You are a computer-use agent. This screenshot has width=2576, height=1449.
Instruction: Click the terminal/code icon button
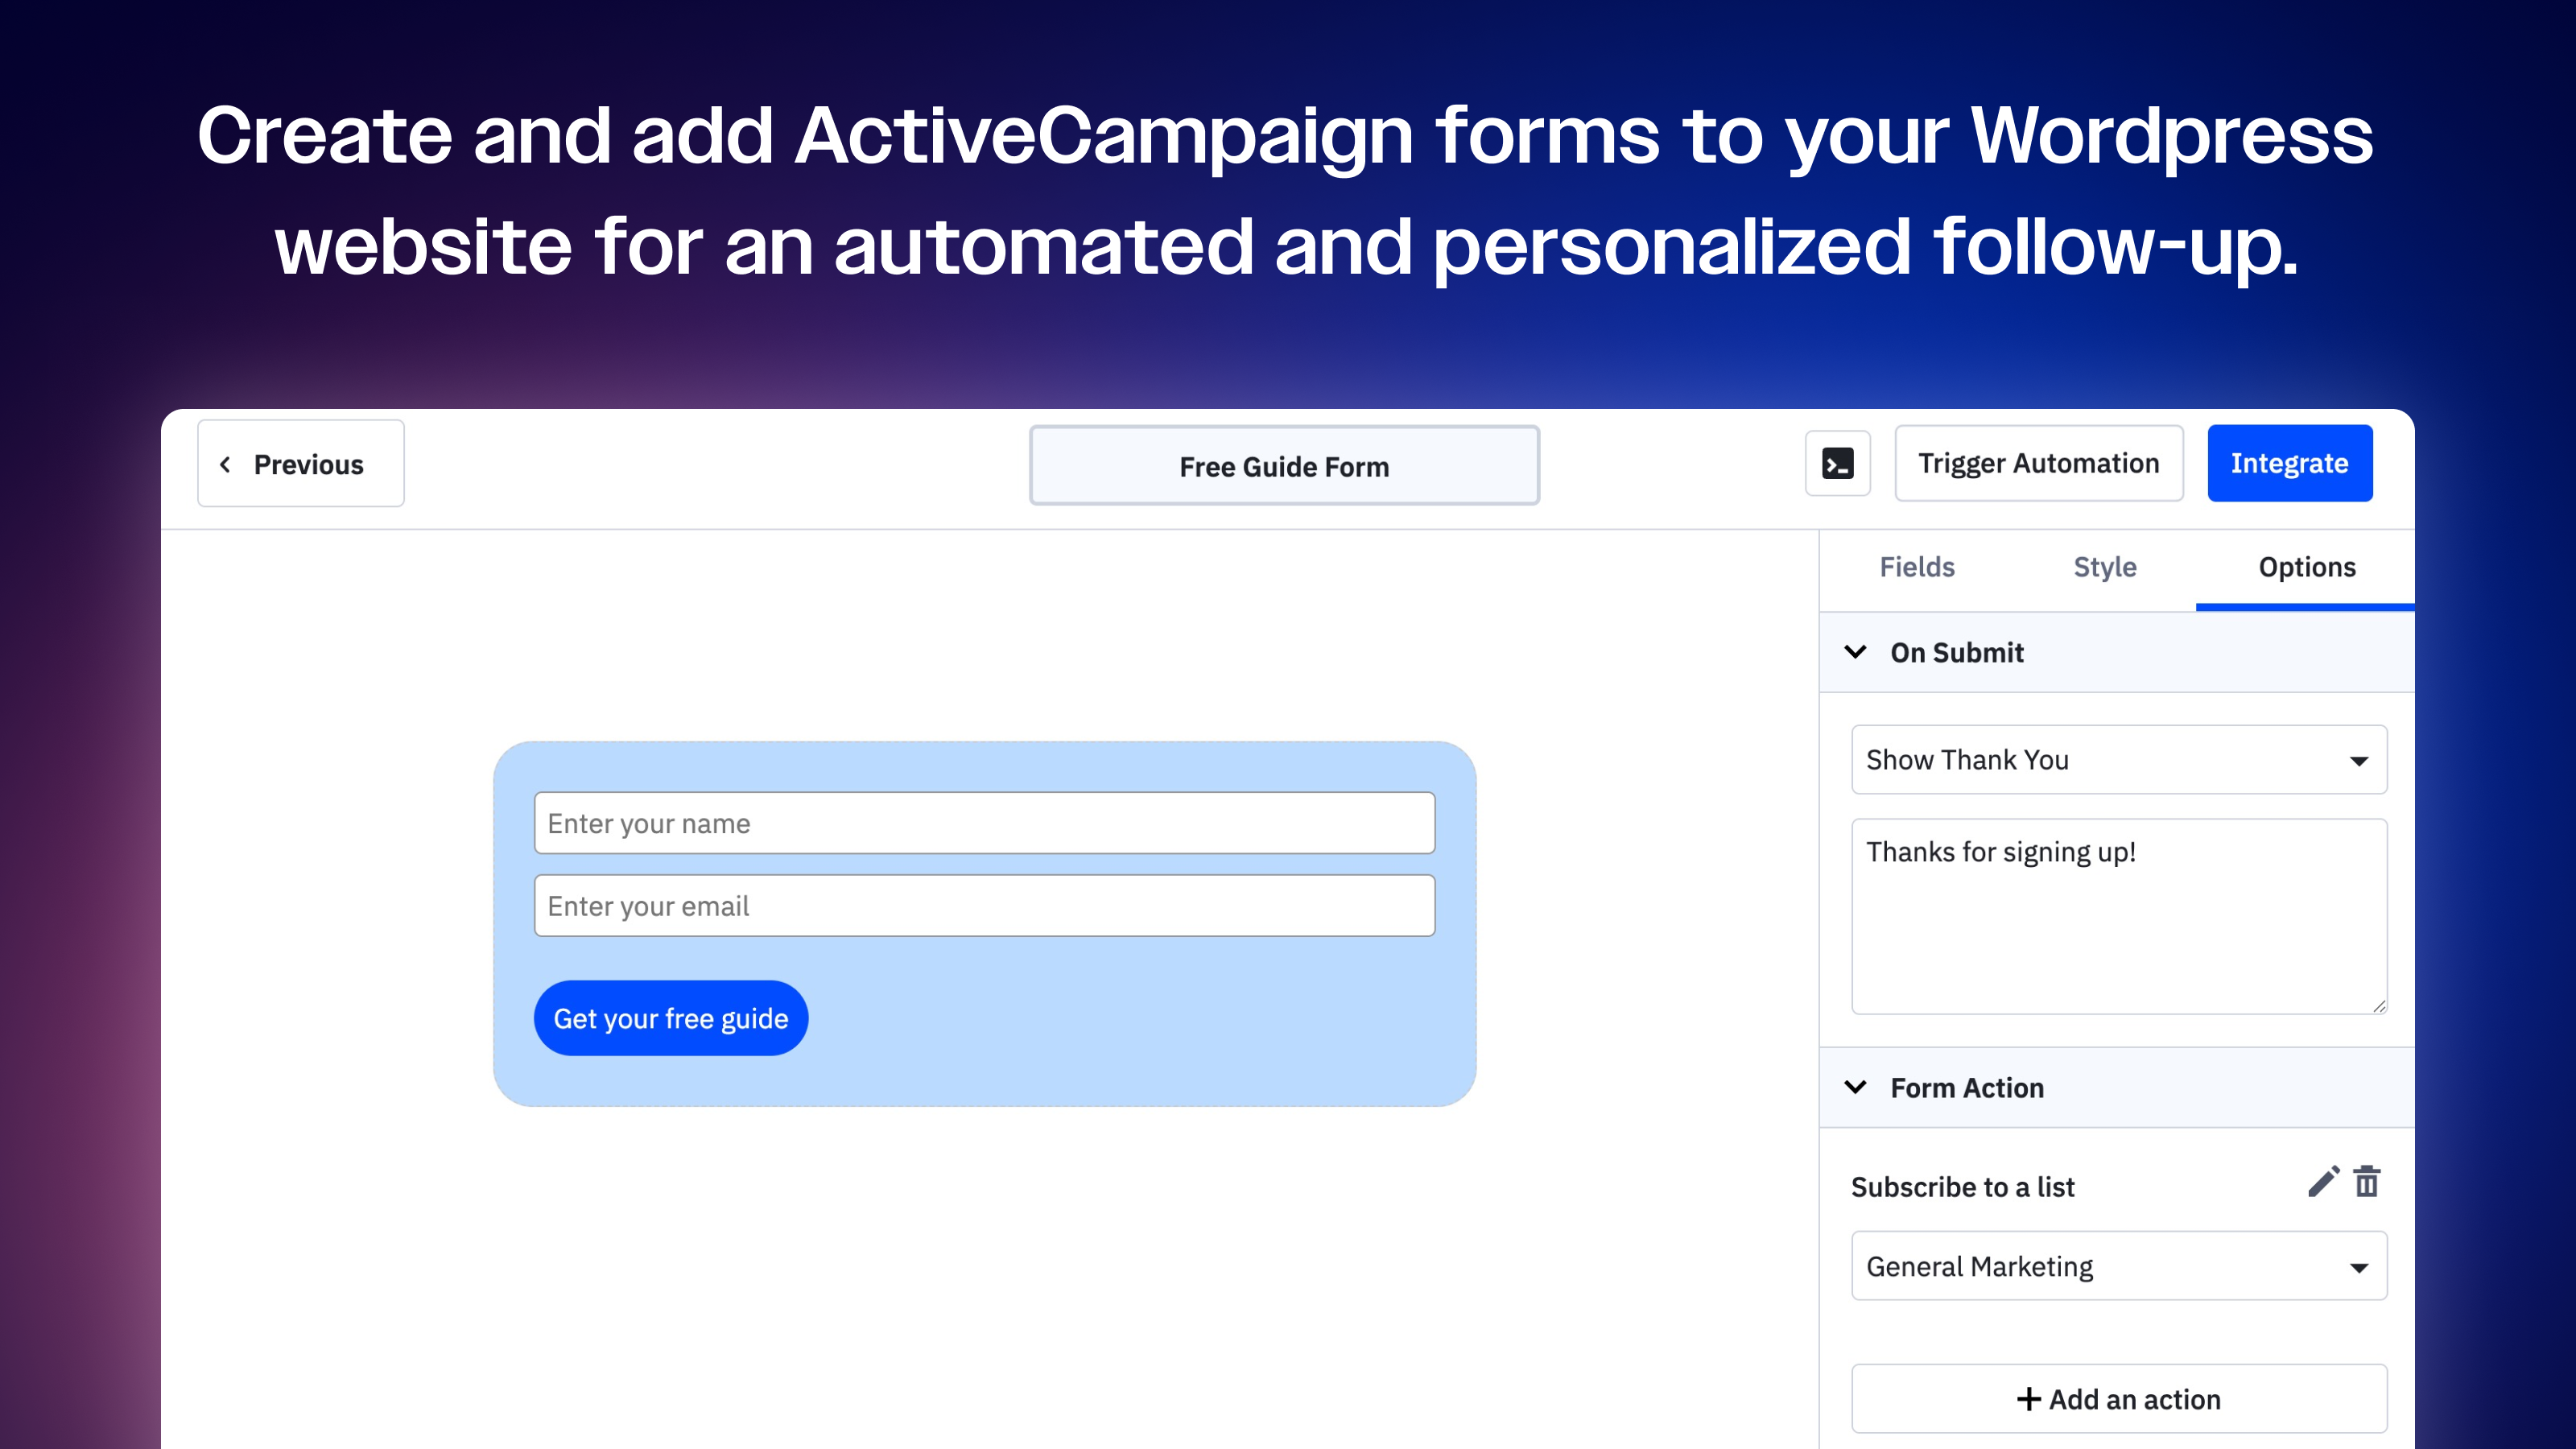(1837, 464)
